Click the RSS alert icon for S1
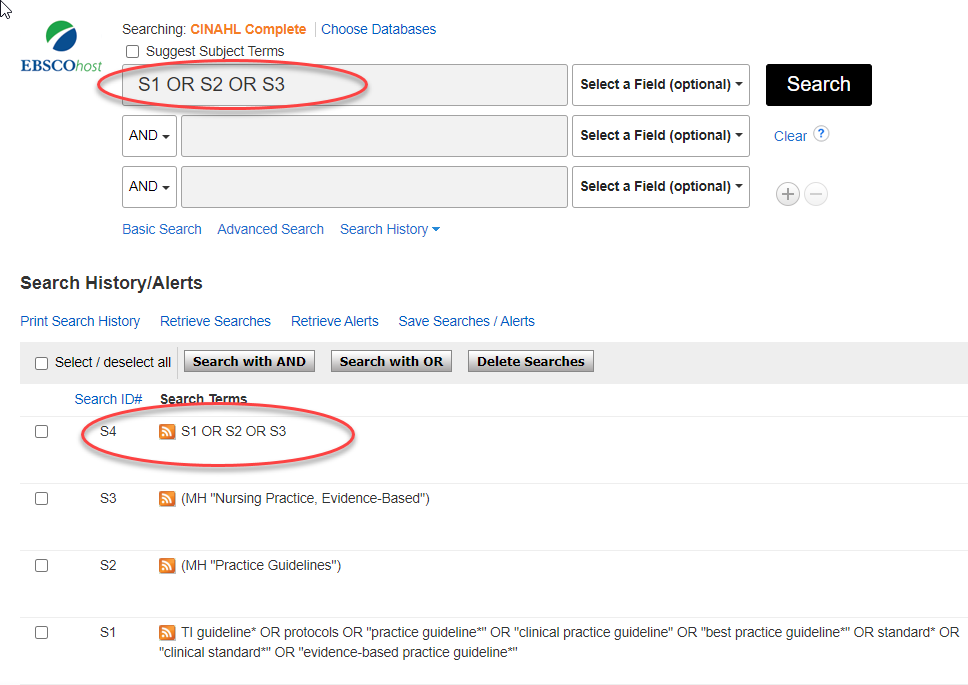Image resolution: width=968 pixels, height=685 pixels. (x=167, y=632)
